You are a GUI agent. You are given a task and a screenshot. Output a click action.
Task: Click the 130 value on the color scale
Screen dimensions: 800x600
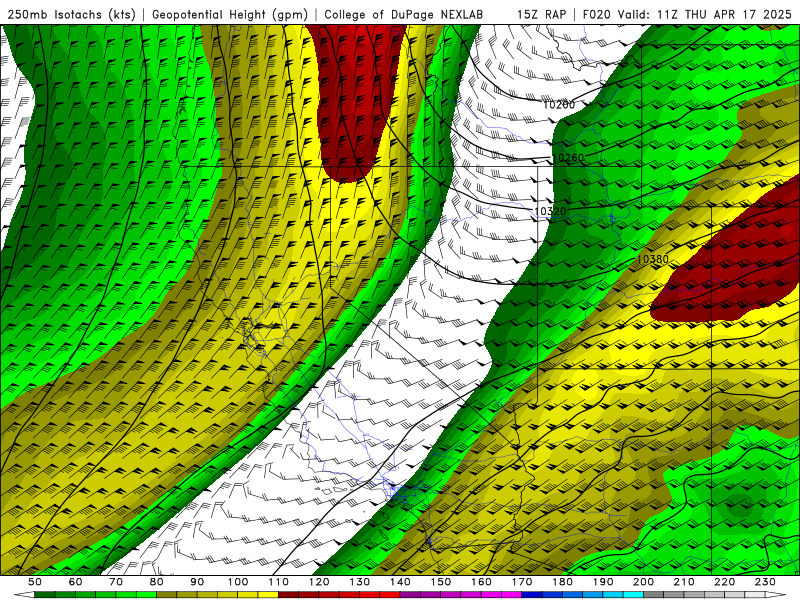point(360,582)
